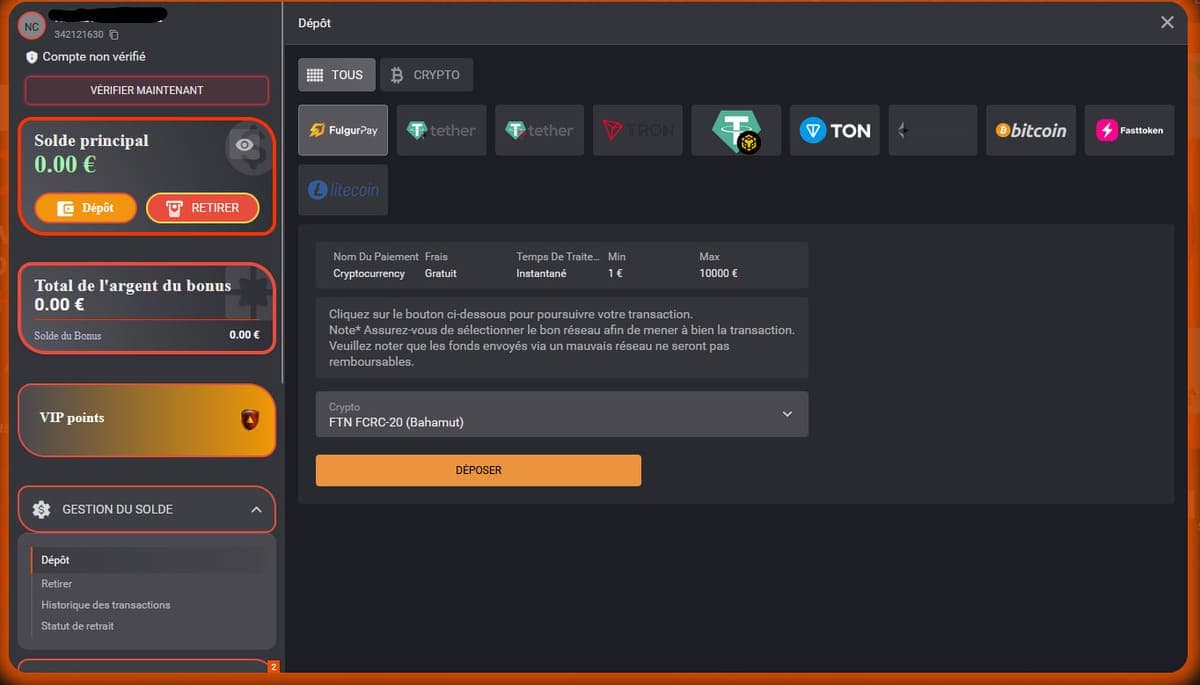Choose the Fasttoken payment method

(1129, 130)
